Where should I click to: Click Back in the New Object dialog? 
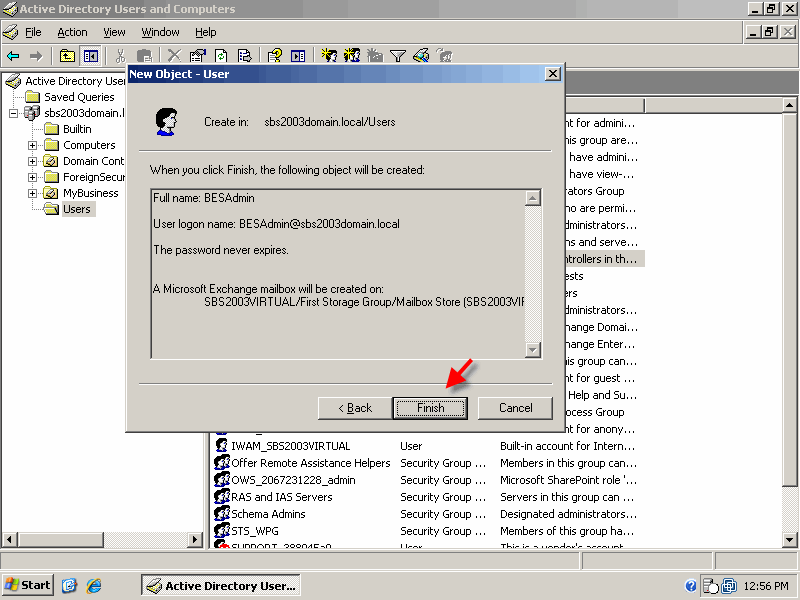pyautogui.click(x=355, y=408)
